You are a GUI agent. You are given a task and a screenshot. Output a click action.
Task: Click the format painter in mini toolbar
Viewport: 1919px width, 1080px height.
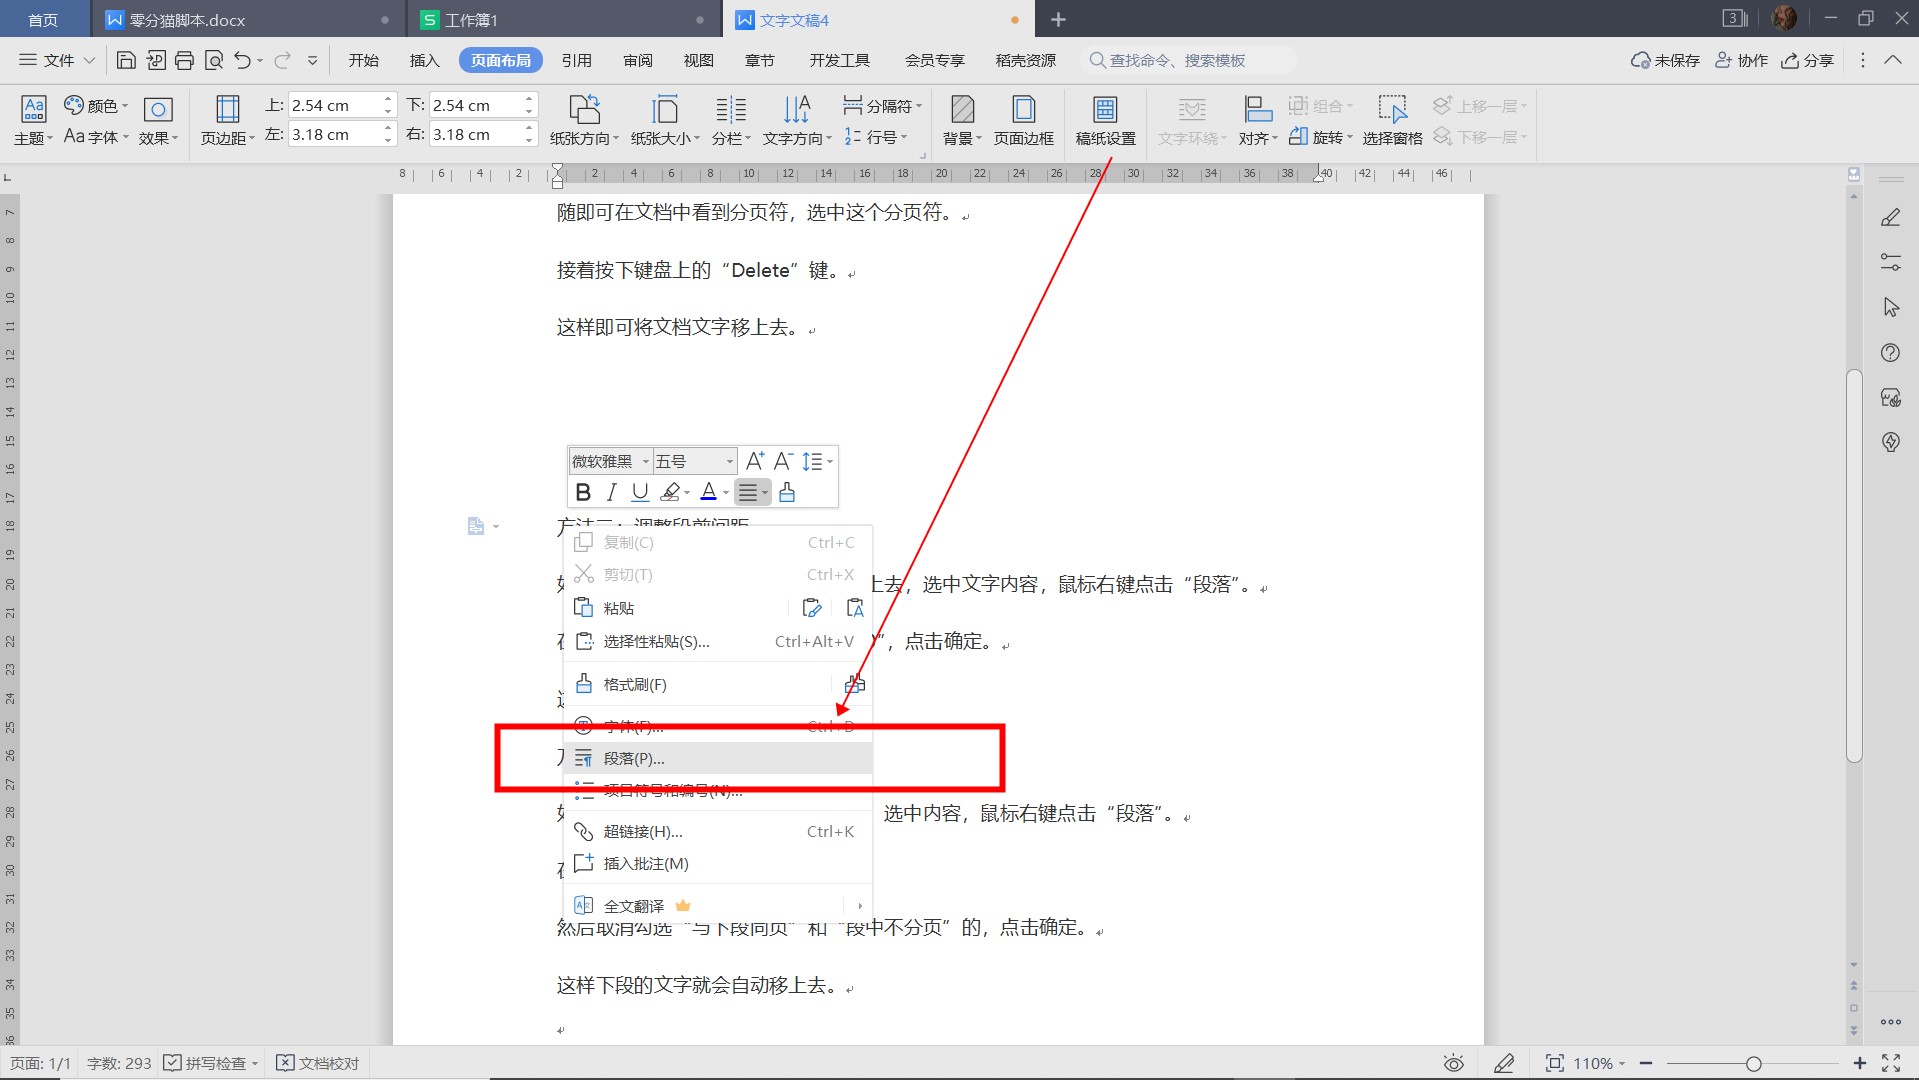(787, 492)
